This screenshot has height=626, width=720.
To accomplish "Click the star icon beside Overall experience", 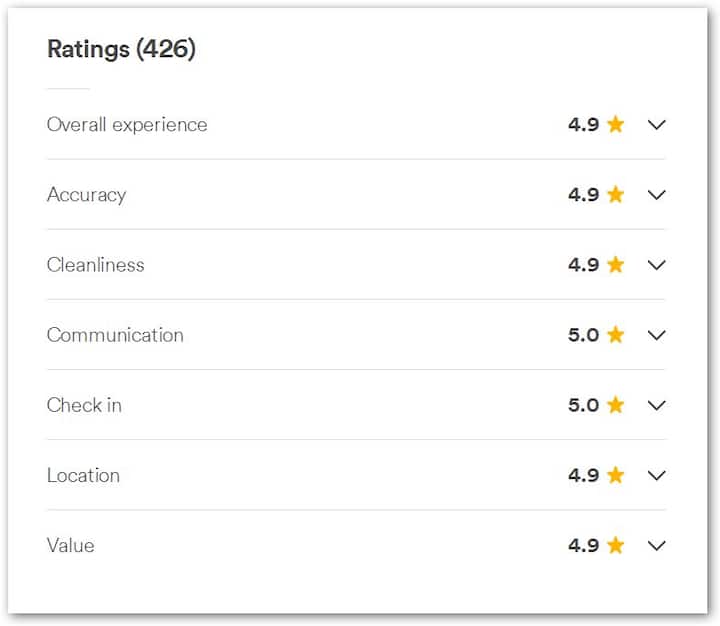I will point(615,125).
